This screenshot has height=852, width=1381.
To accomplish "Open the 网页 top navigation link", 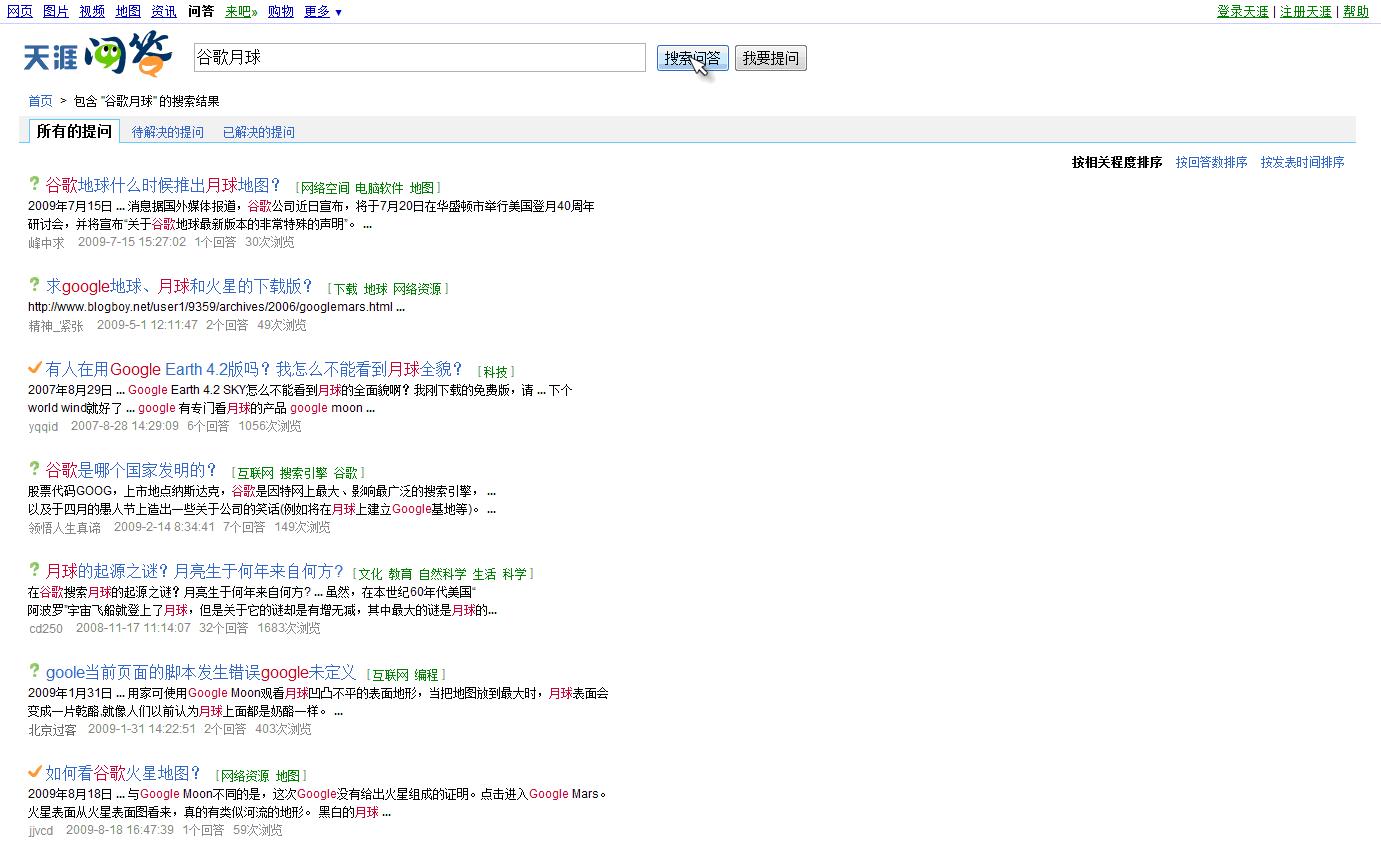I will coord(20,12).
